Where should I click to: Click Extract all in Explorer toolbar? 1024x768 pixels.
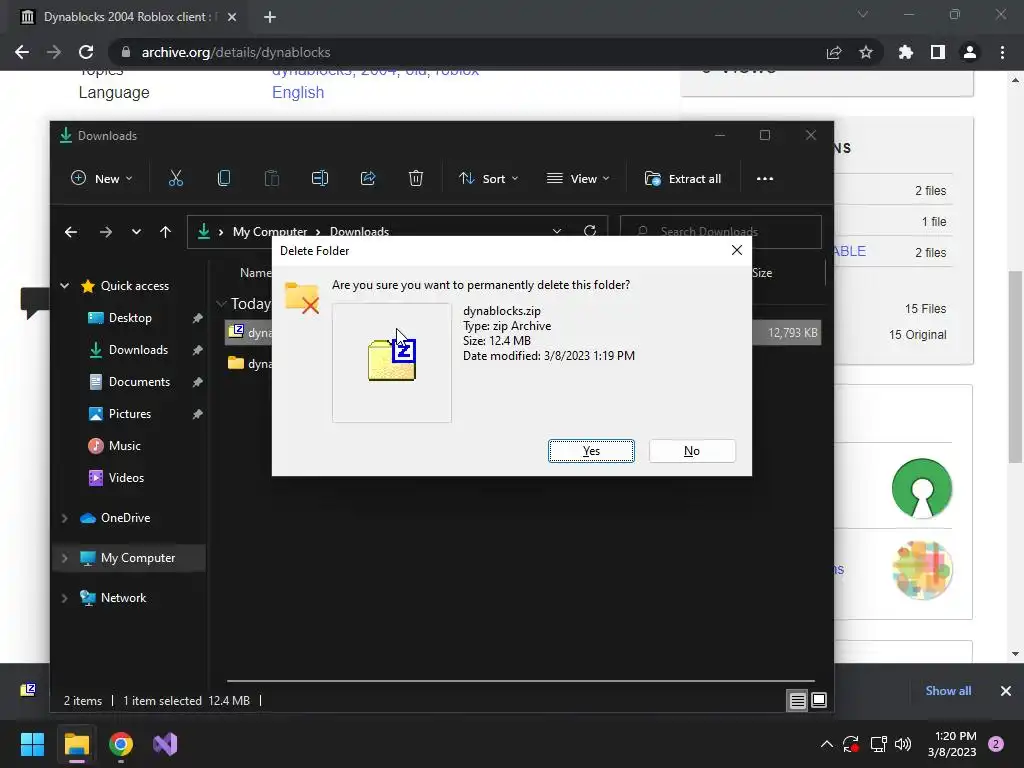click(x=683, y=178)
